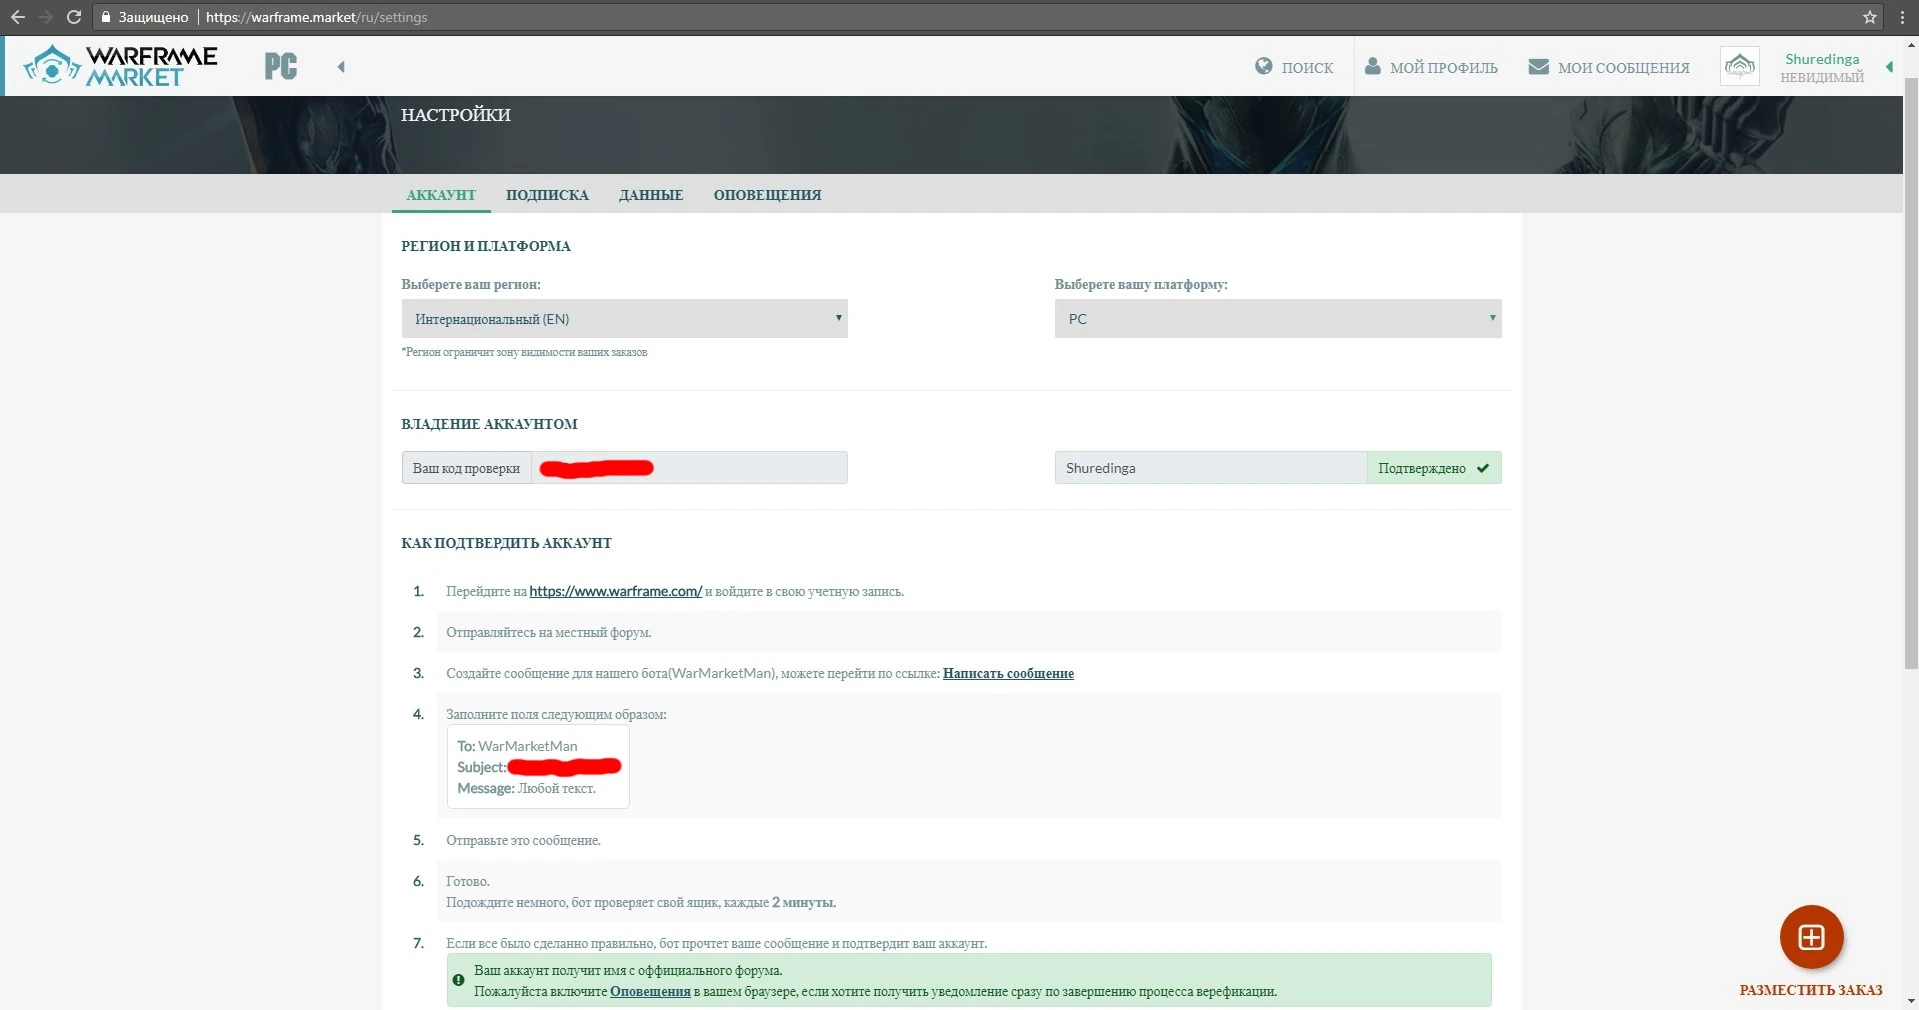Click the Оповещения link in green notice
Image resolution: width=1919 pixels, height=1010 pixels.
[x=650, y=991]
